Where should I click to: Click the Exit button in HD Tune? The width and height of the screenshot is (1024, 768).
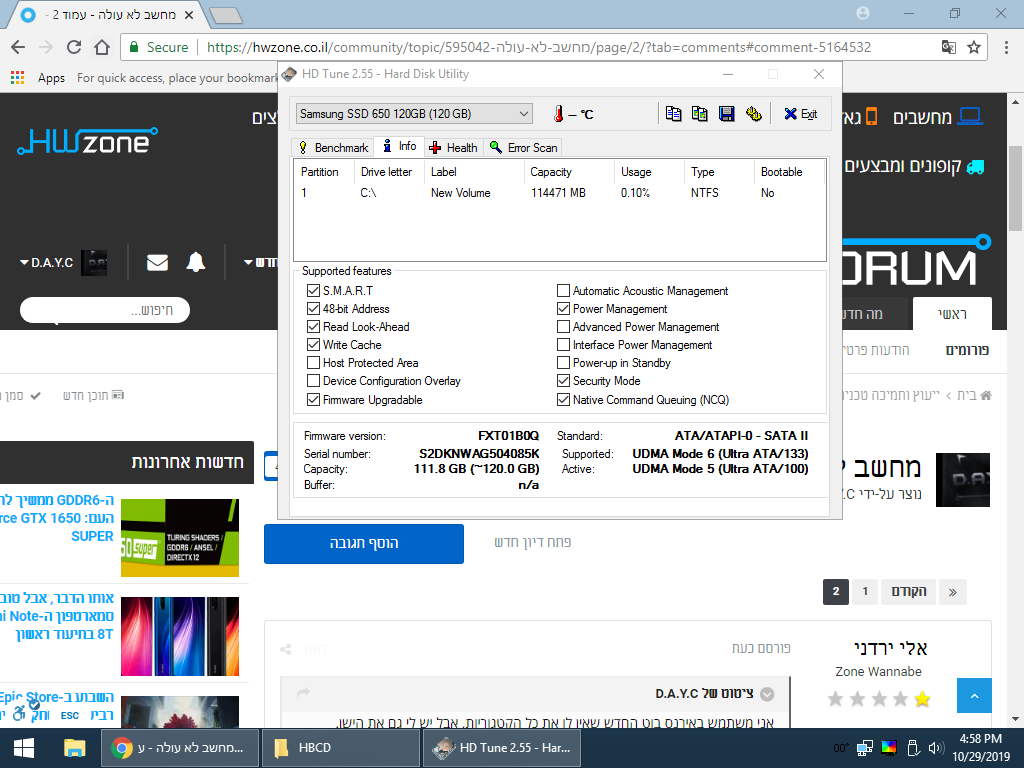pyautogui.click(x=801, y=114)
